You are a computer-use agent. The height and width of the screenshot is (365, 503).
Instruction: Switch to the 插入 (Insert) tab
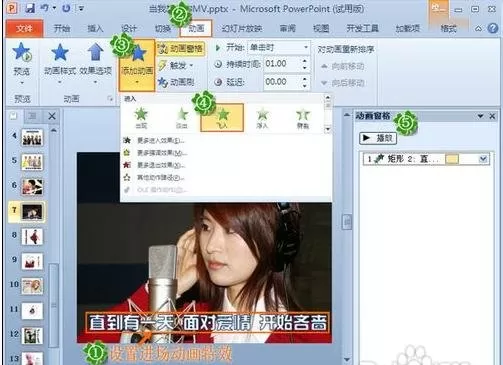point(95,28)
